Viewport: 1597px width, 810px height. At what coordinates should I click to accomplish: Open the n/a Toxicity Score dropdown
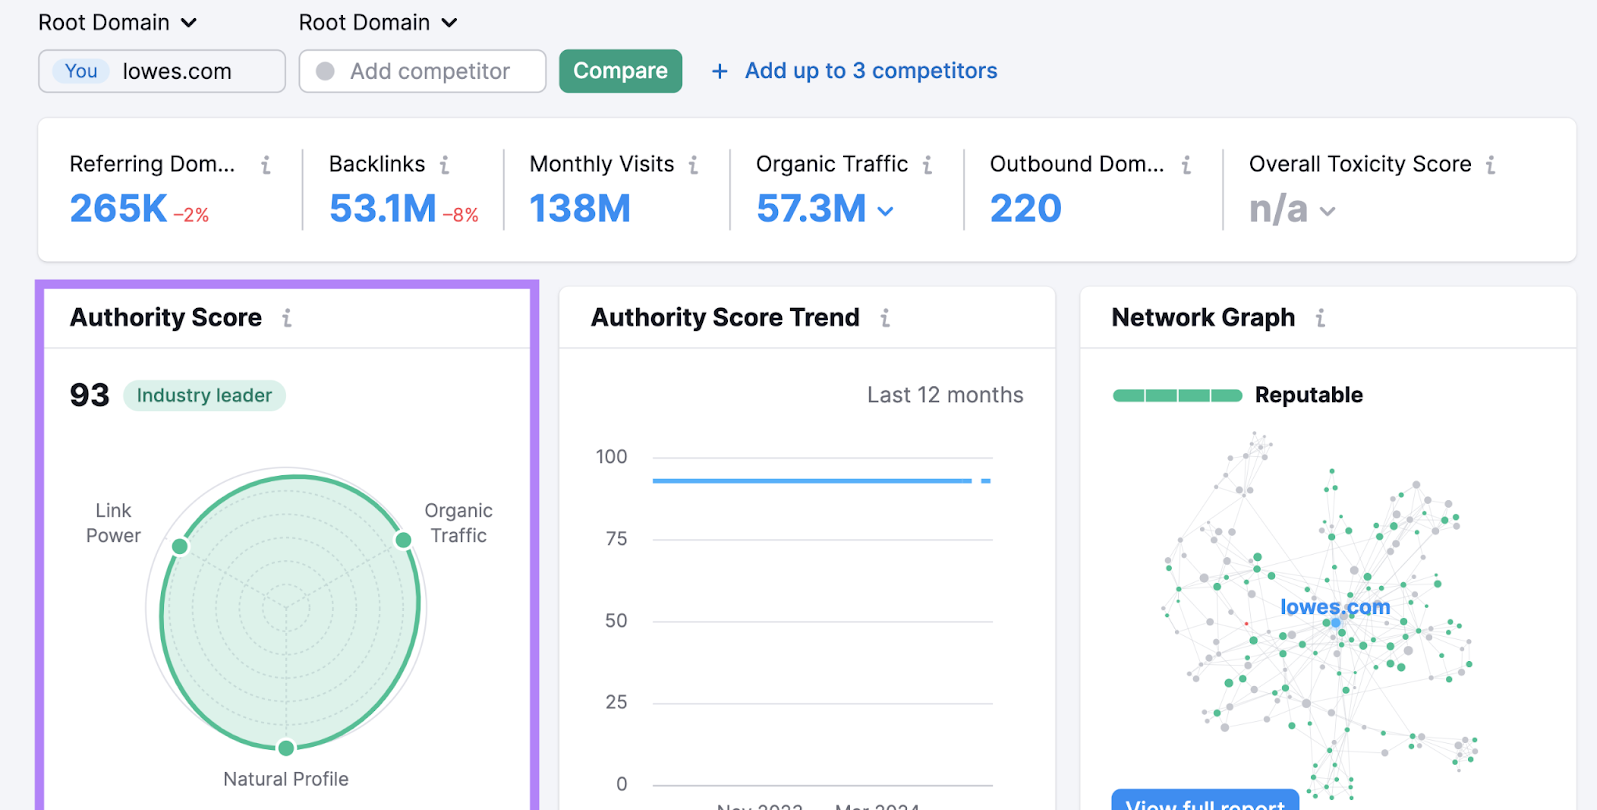1327,211
